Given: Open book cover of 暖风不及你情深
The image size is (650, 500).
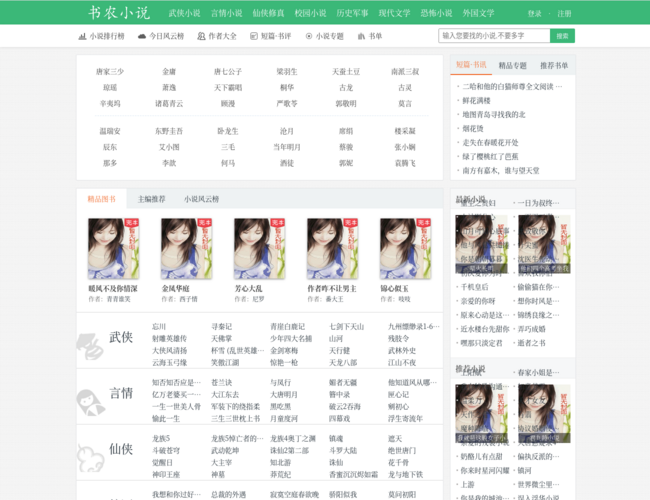Looking at the screenshot, I should tap(113, 249).
